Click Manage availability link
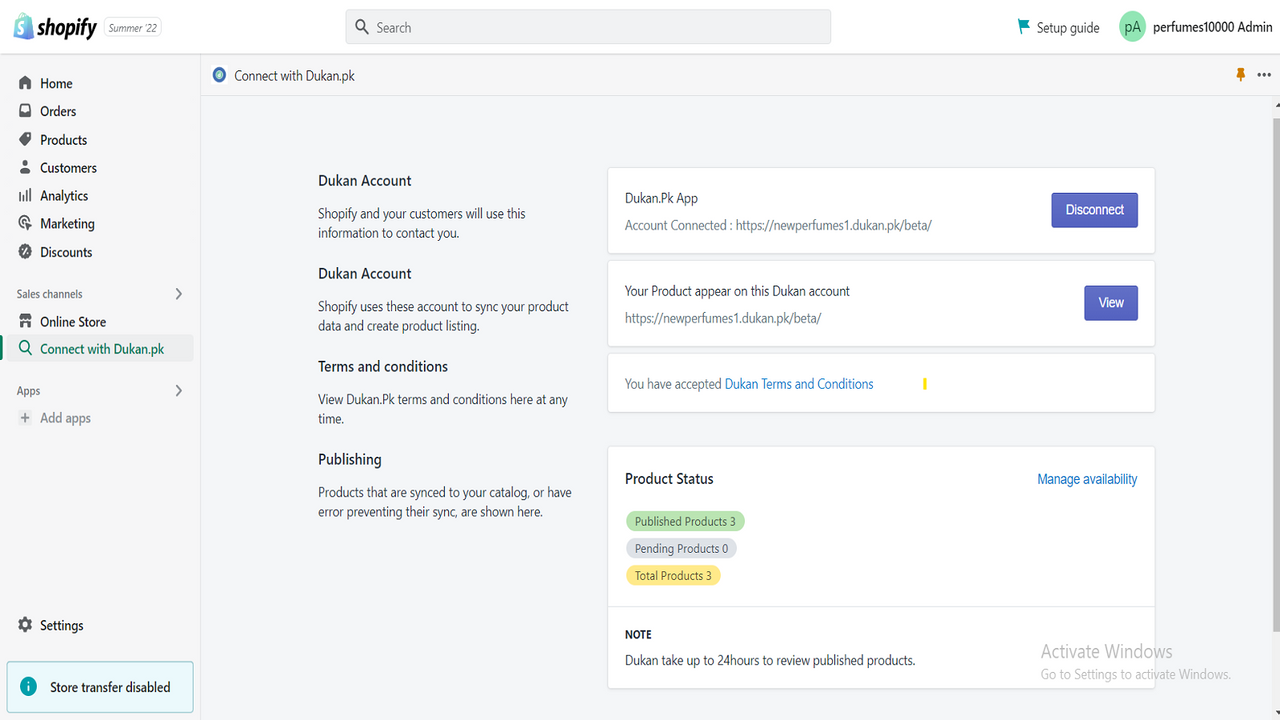Viewport: 1280px width, 720px height. (x=1087, y=479)
